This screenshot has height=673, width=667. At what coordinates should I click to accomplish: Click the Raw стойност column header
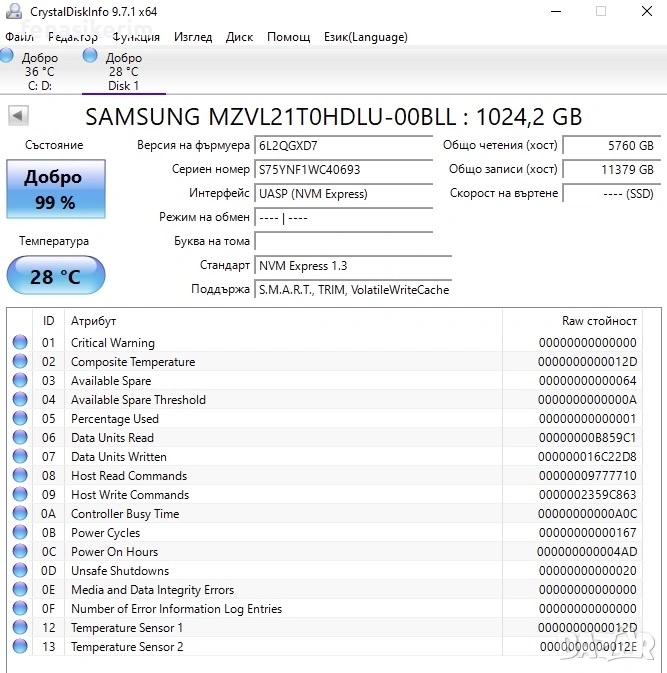point(598,321)
